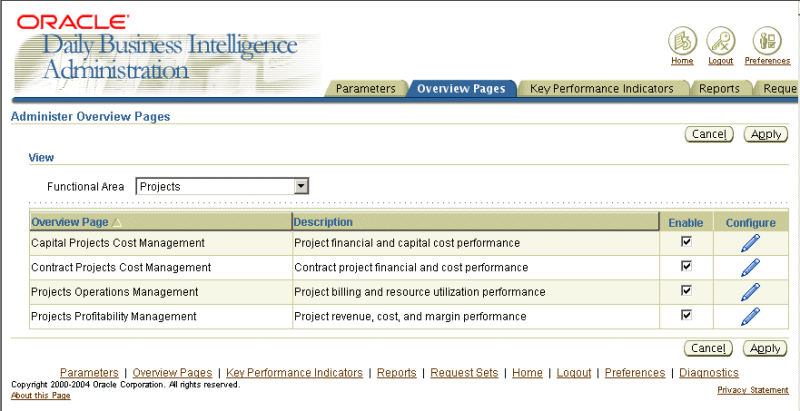Screen dimensions: 800x411
Task: Configure Projects Profitability Management via pencil
Action: click(x=750, y=317)
